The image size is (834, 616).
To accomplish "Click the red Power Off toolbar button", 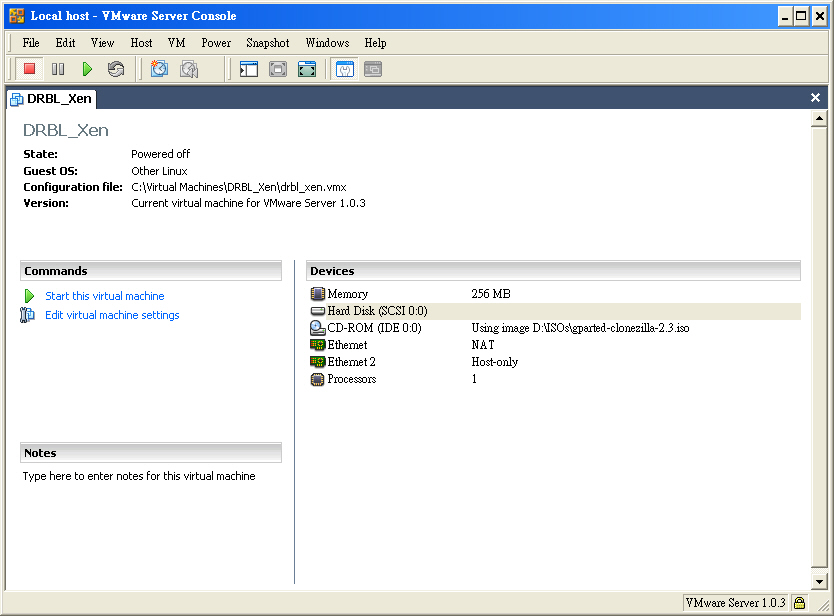I will pyautogui.click(x=29, y=69).
